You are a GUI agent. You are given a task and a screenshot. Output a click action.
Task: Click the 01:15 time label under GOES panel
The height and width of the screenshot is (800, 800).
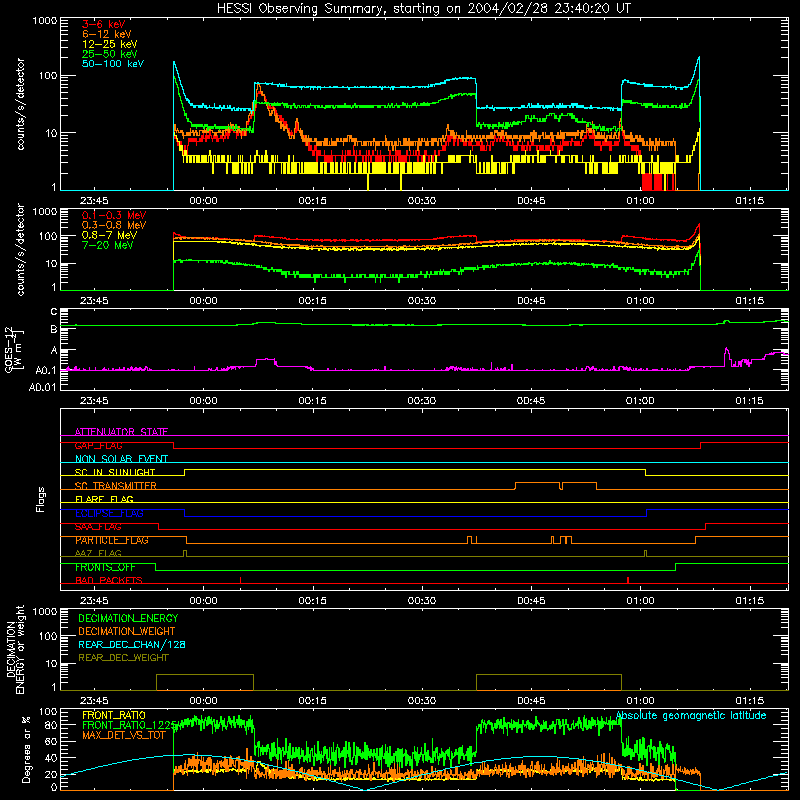click(749, 401)
